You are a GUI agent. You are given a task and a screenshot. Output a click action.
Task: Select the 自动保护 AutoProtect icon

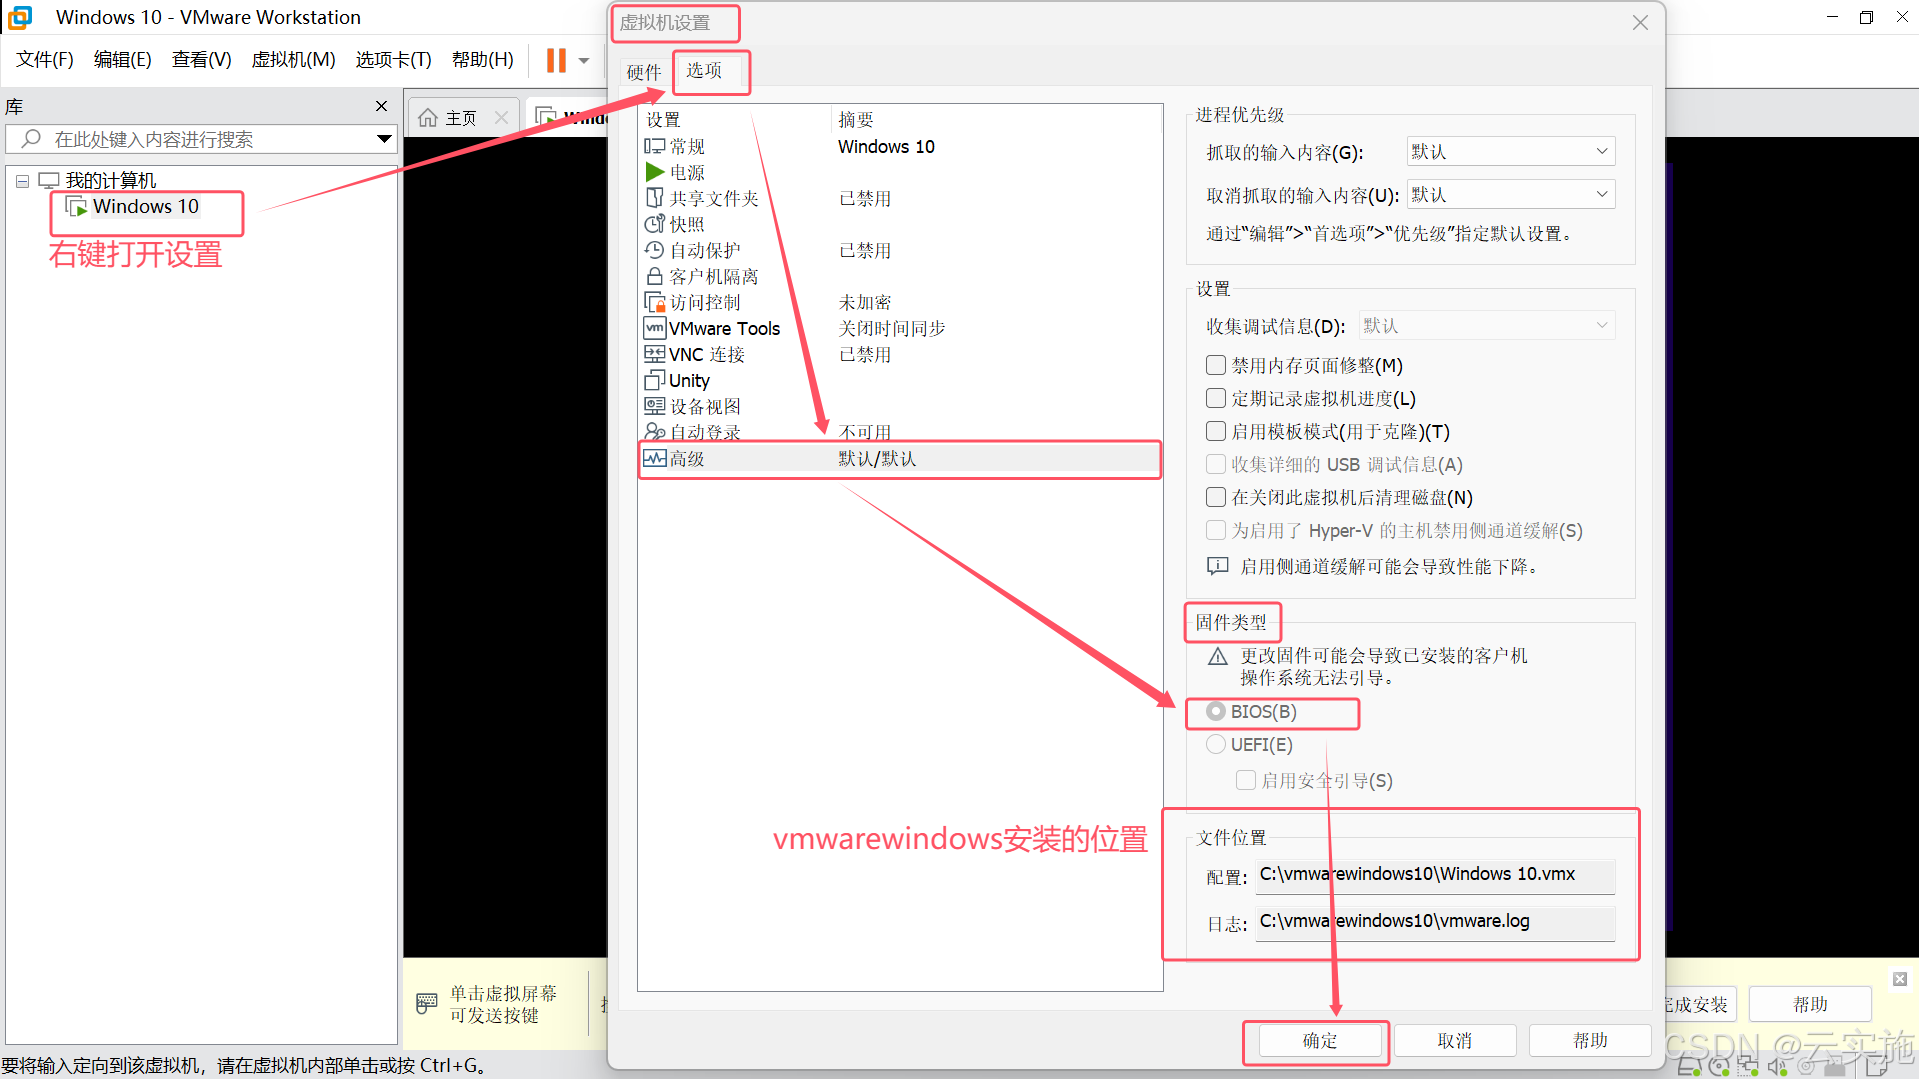654,250
